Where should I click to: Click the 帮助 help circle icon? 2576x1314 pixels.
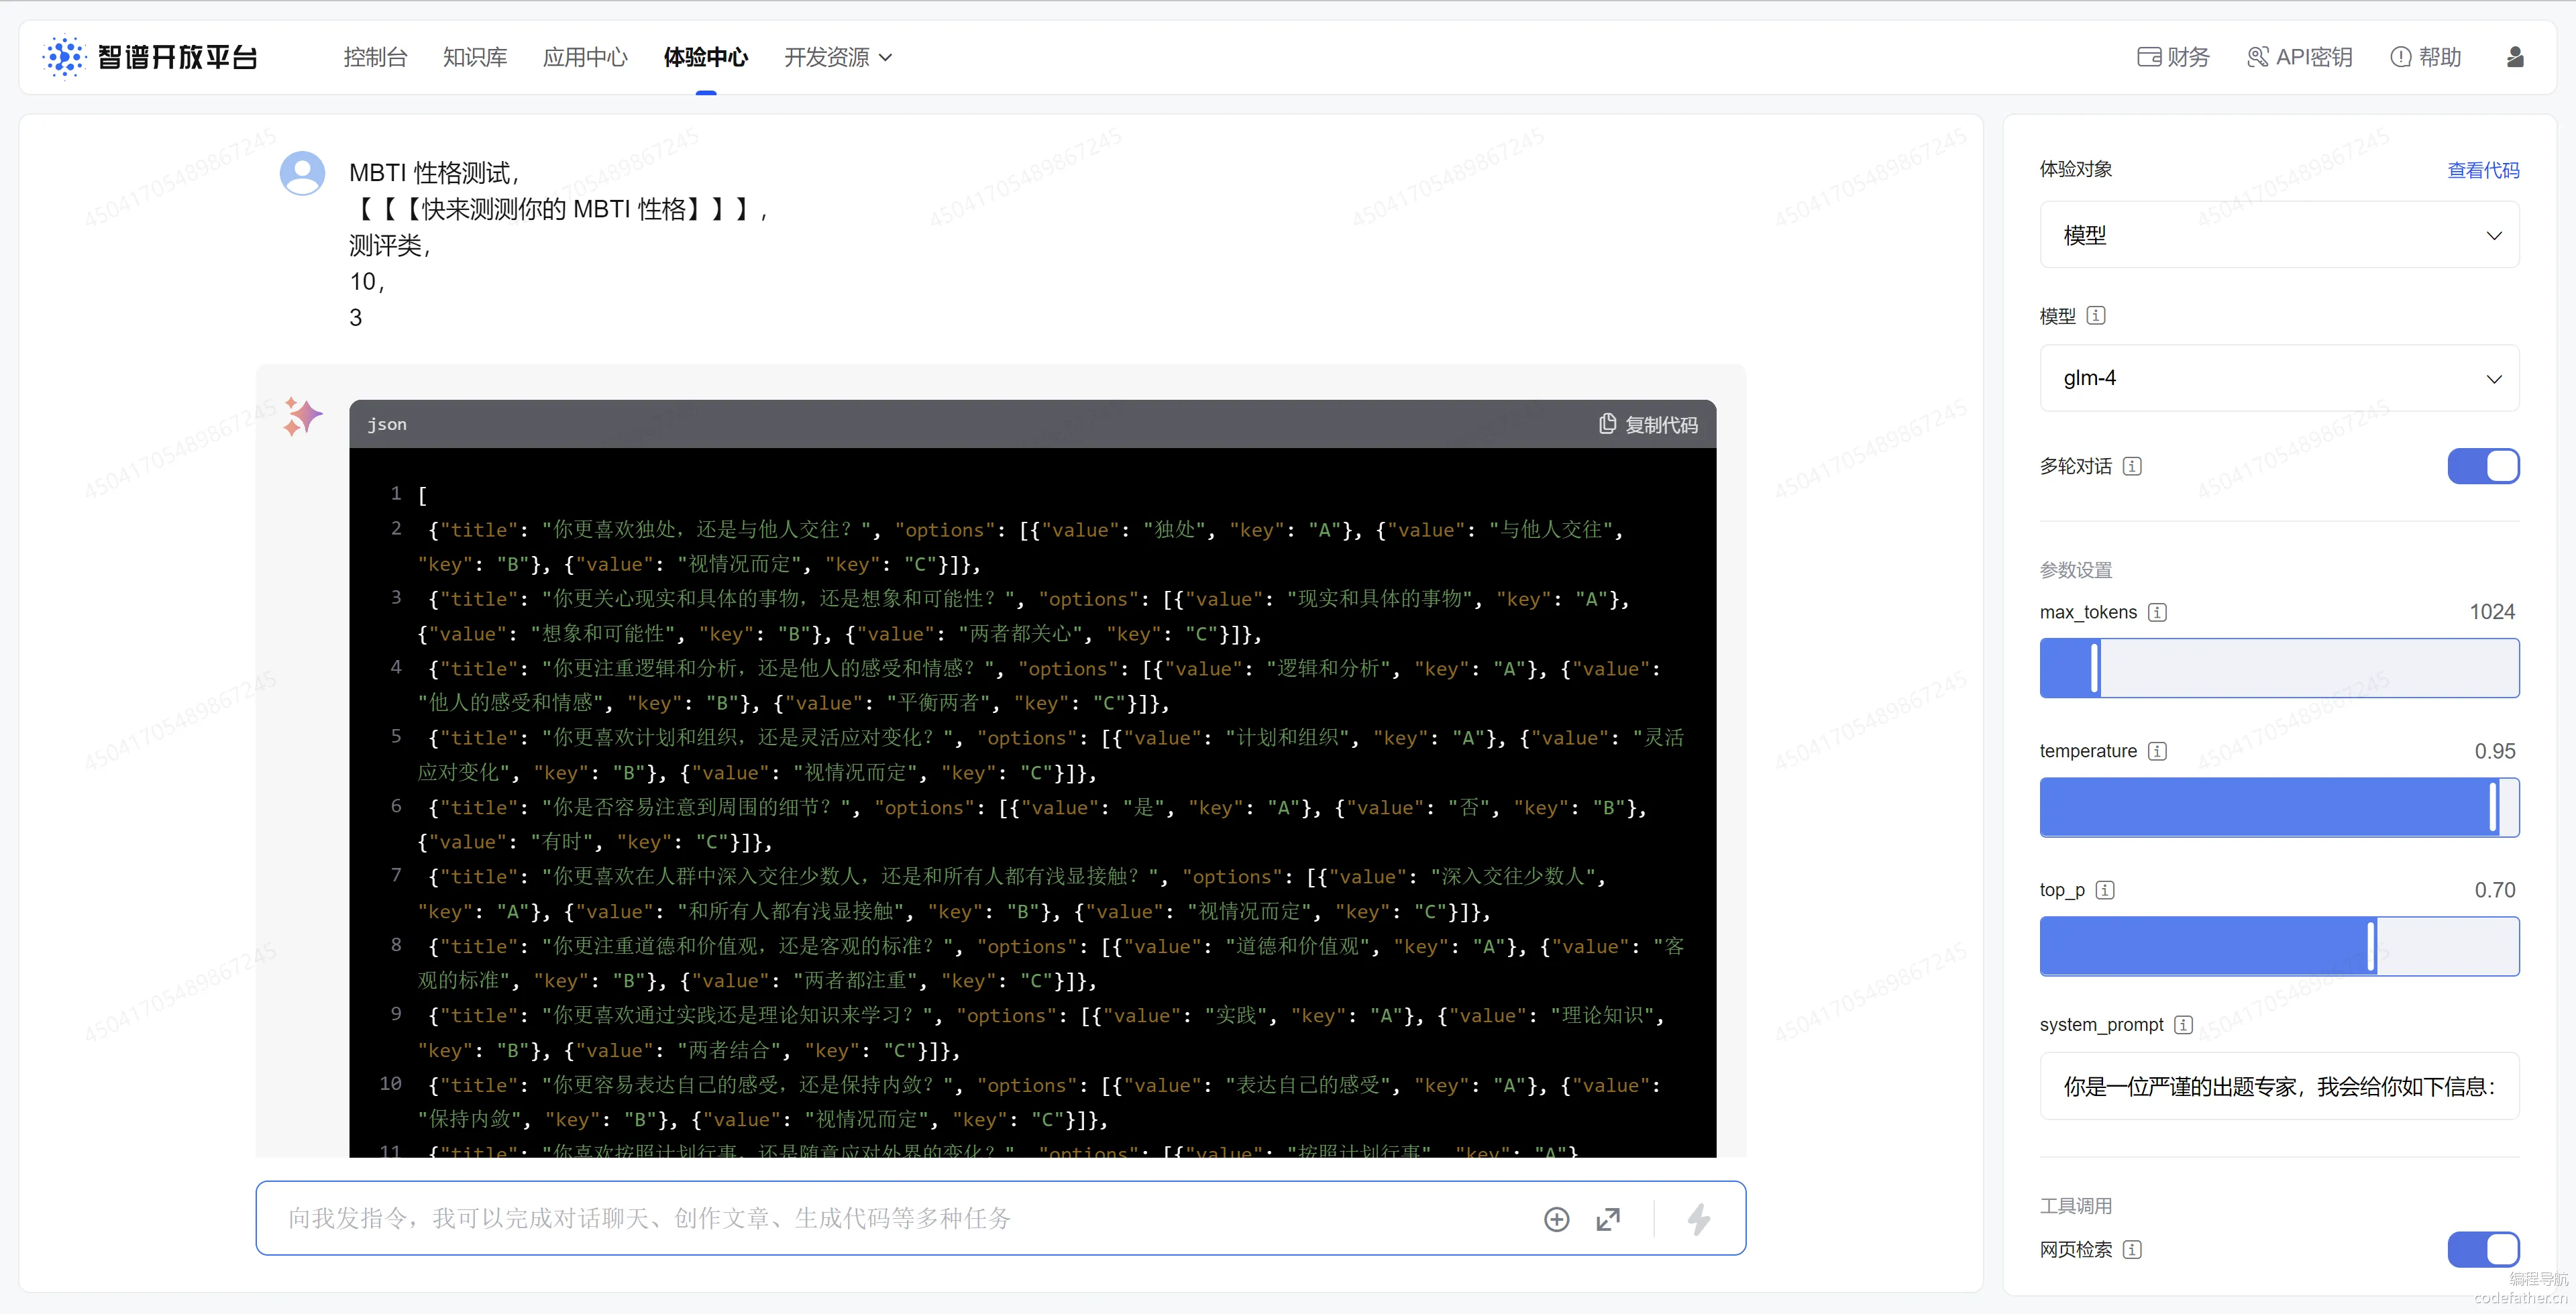[2401, 57]
